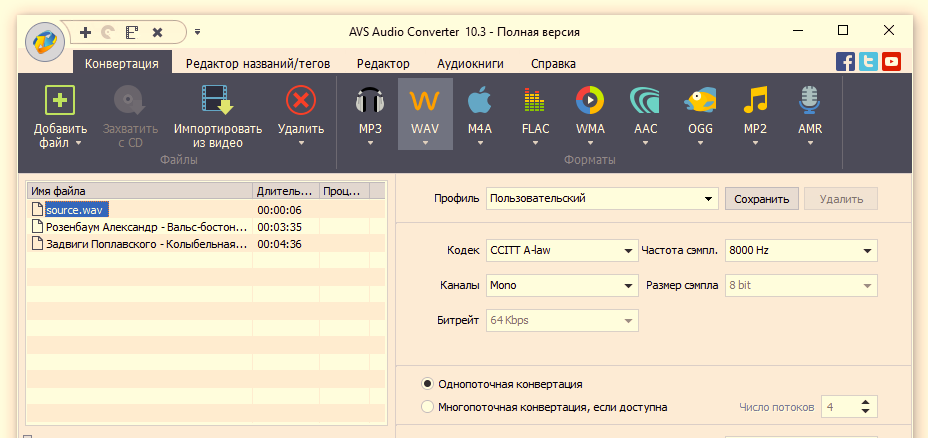This screenshot has width=928, height=438.
Task: Select Однопоточная конвертация radio button
Action: tap(427, 384)
